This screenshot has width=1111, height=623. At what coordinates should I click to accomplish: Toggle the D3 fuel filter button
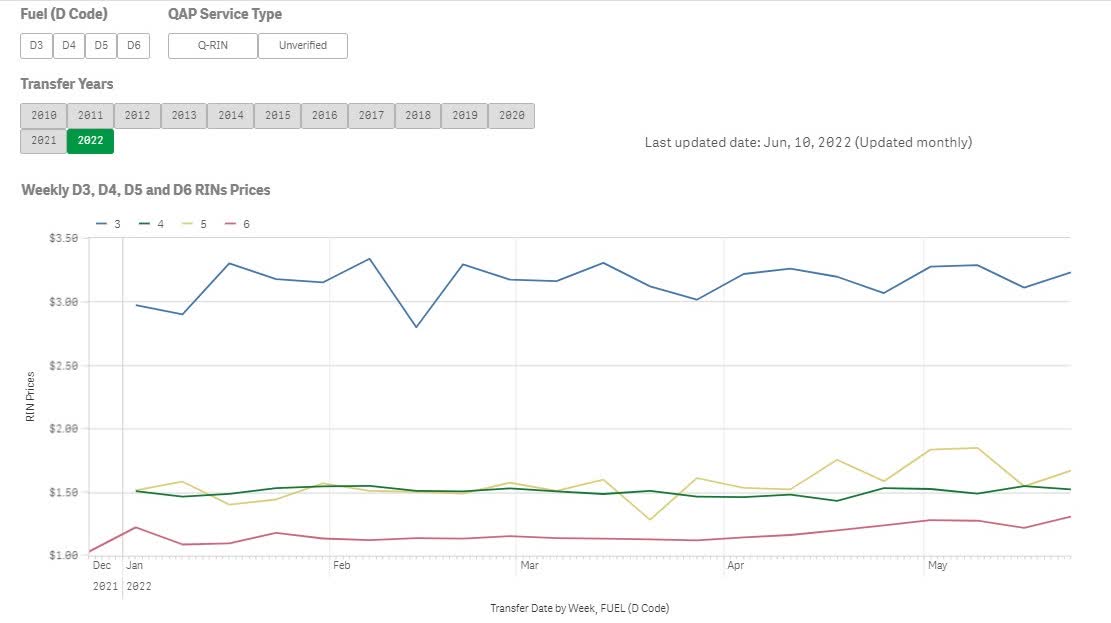(36, 46)
